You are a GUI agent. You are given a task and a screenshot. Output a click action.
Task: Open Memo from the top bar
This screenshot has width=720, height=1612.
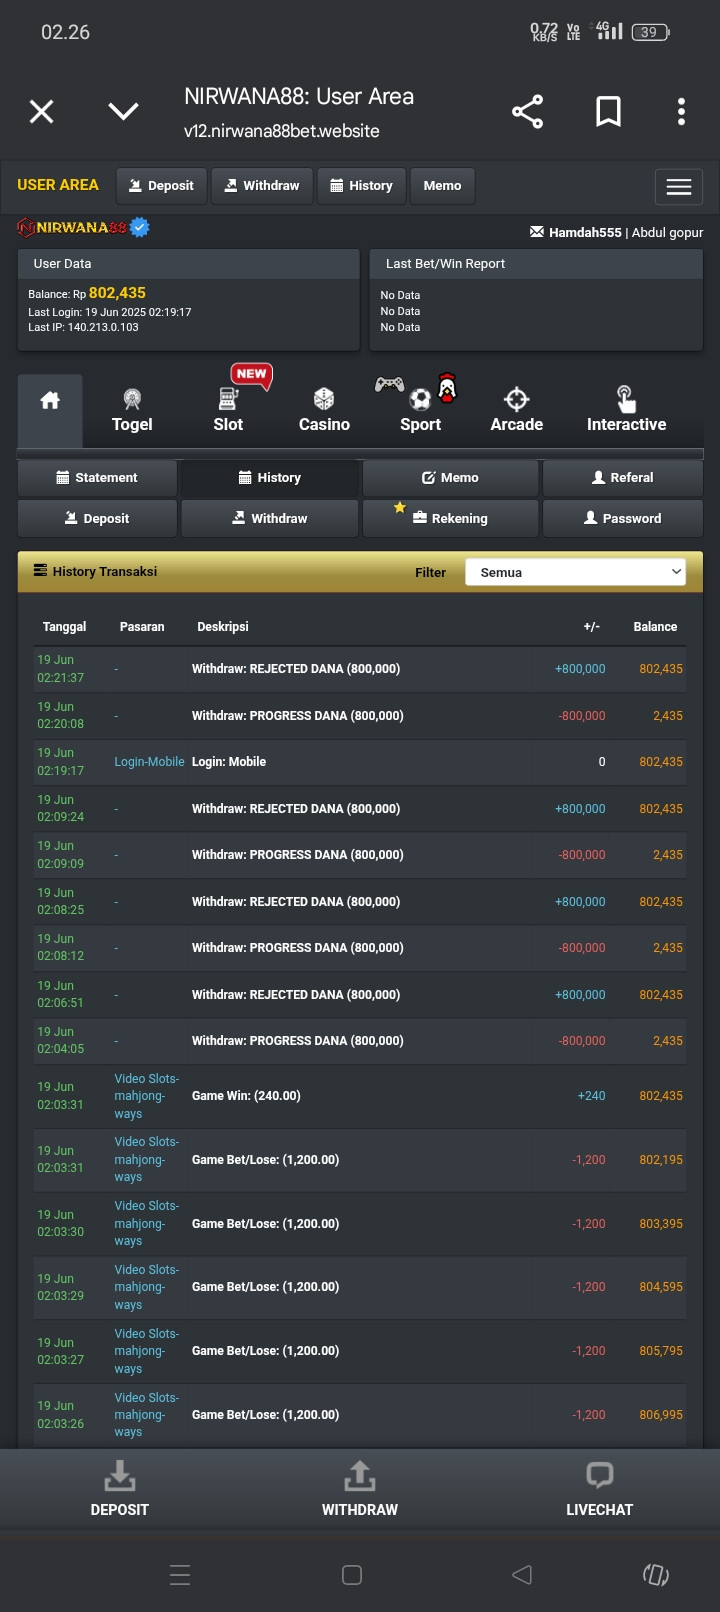[x=442, y=186]
